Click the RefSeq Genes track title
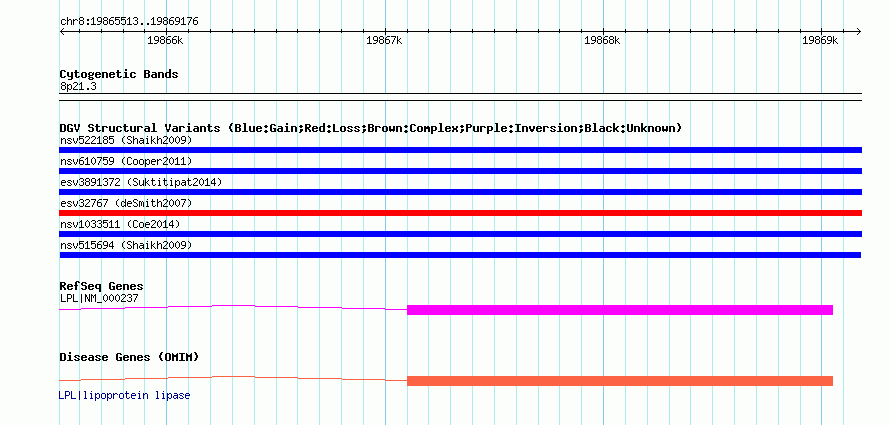Viewport: 890px width, 425px height. click(x=102, y=286)
